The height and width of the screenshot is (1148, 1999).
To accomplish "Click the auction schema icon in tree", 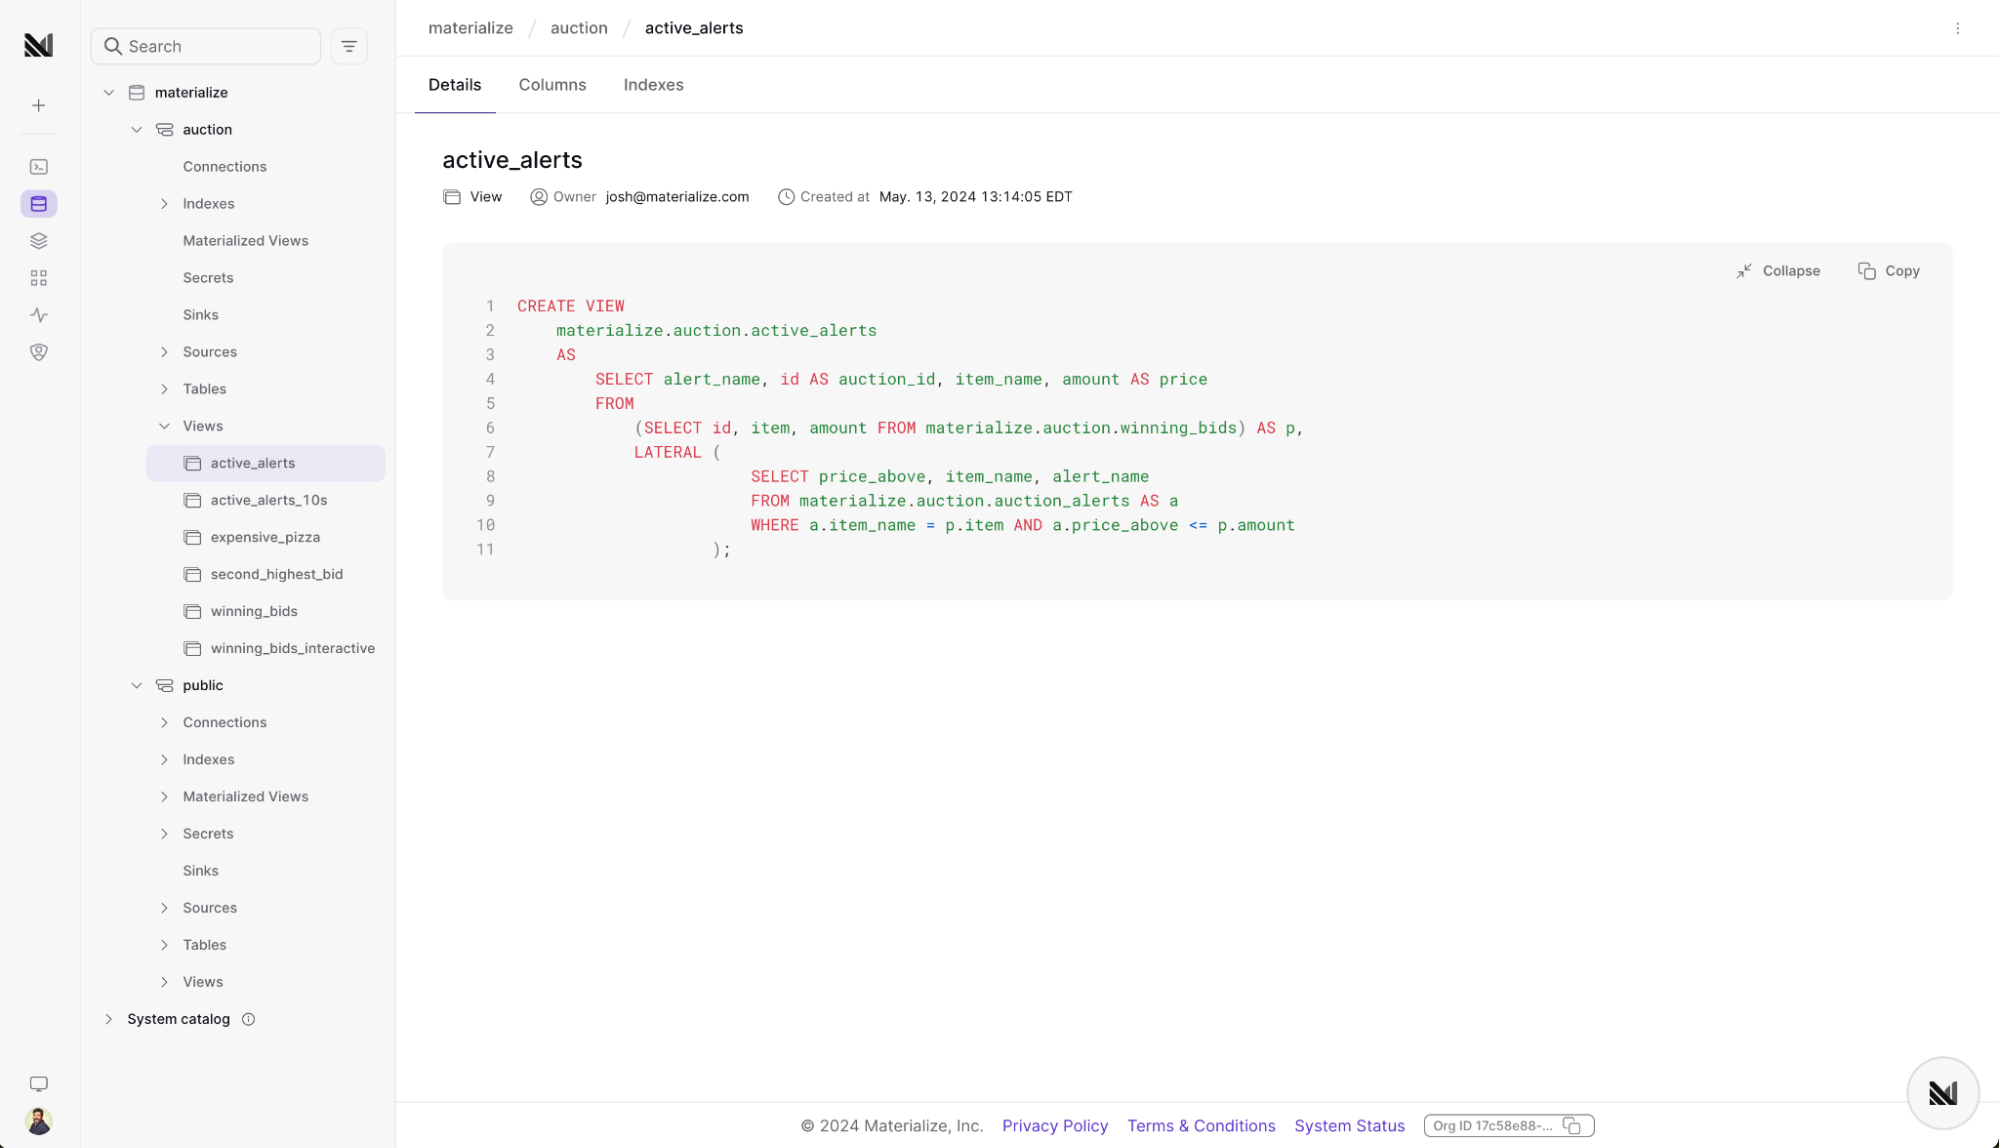I will pyautogui.click(x=165, y=130).
